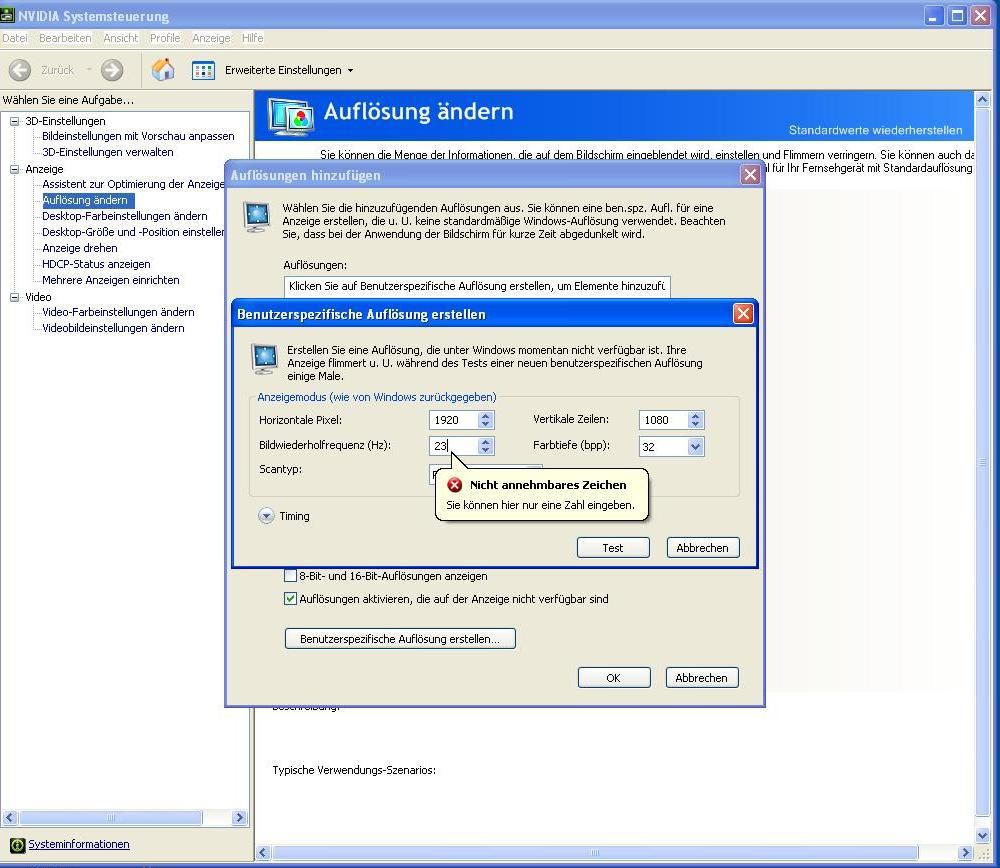The width and height of the screenshot is (1000, 868).
Task: Click the task tree scroll right arrow
Action: (x=240, y=818)
